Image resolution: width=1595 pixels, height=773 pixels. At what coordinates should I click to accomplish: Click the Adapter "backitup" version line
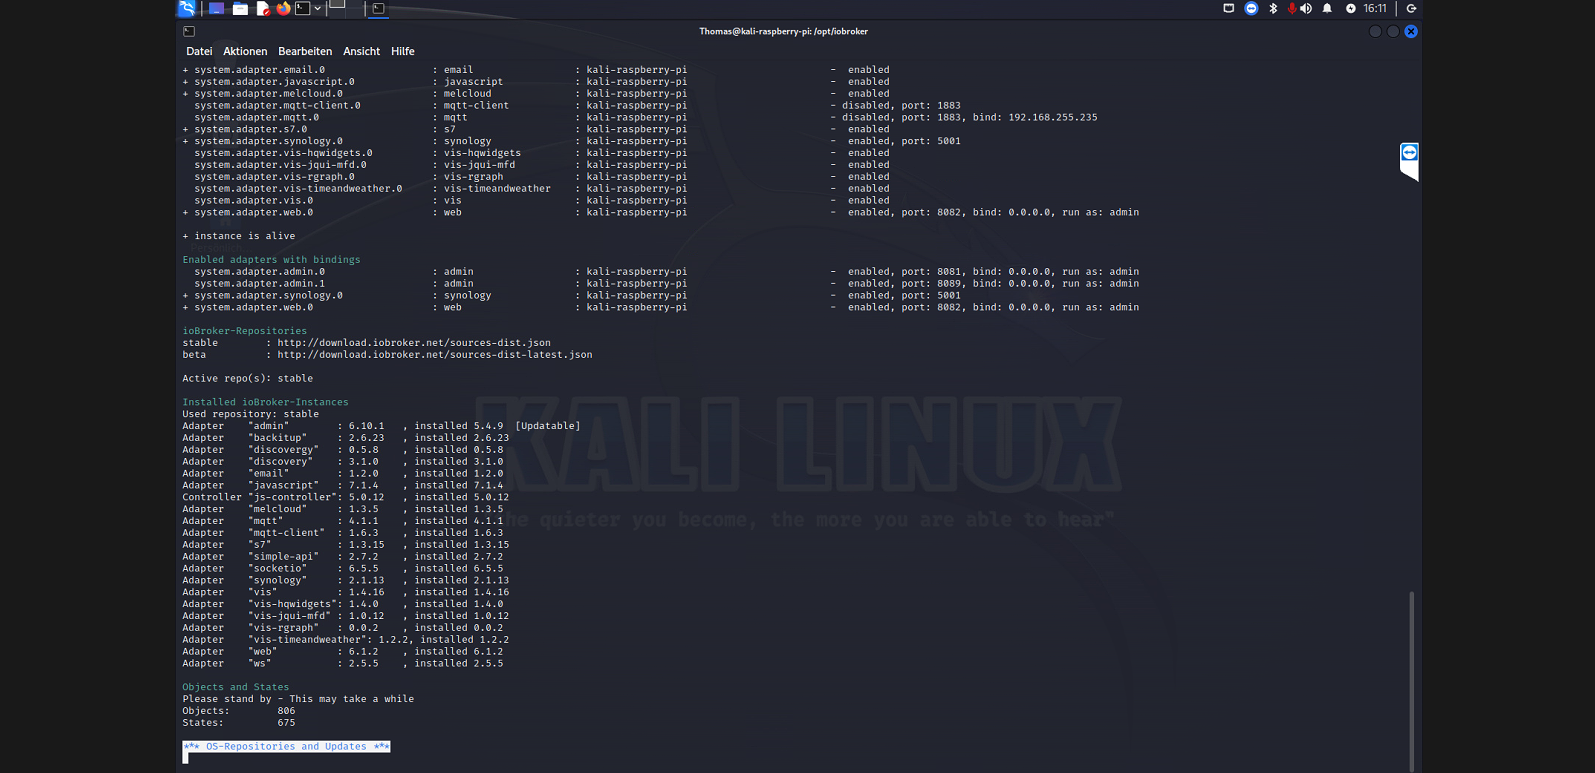pyautogui.click(x=345, y=438)
